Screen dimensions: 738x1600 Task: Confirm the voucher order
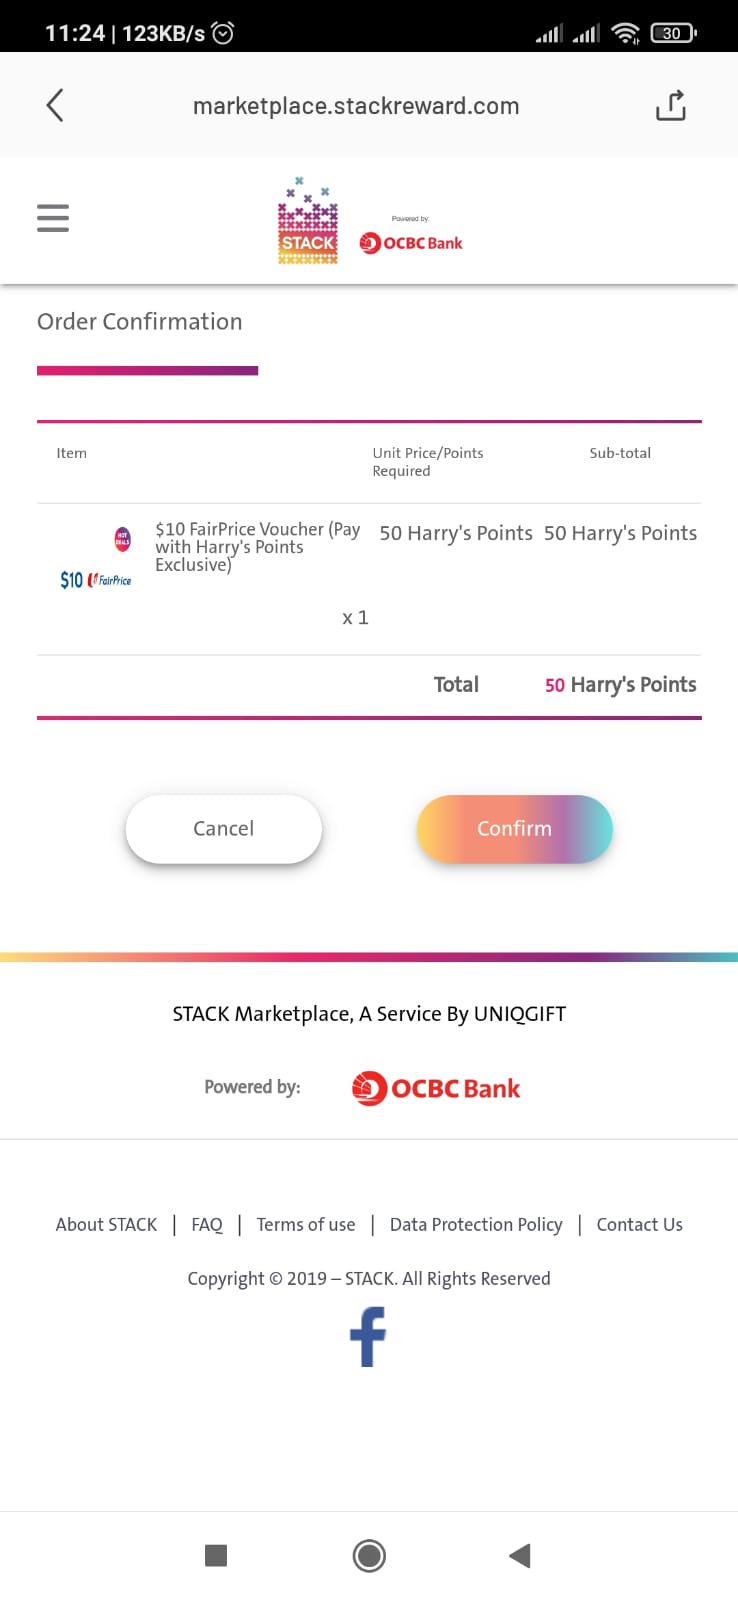pos(514,829)
